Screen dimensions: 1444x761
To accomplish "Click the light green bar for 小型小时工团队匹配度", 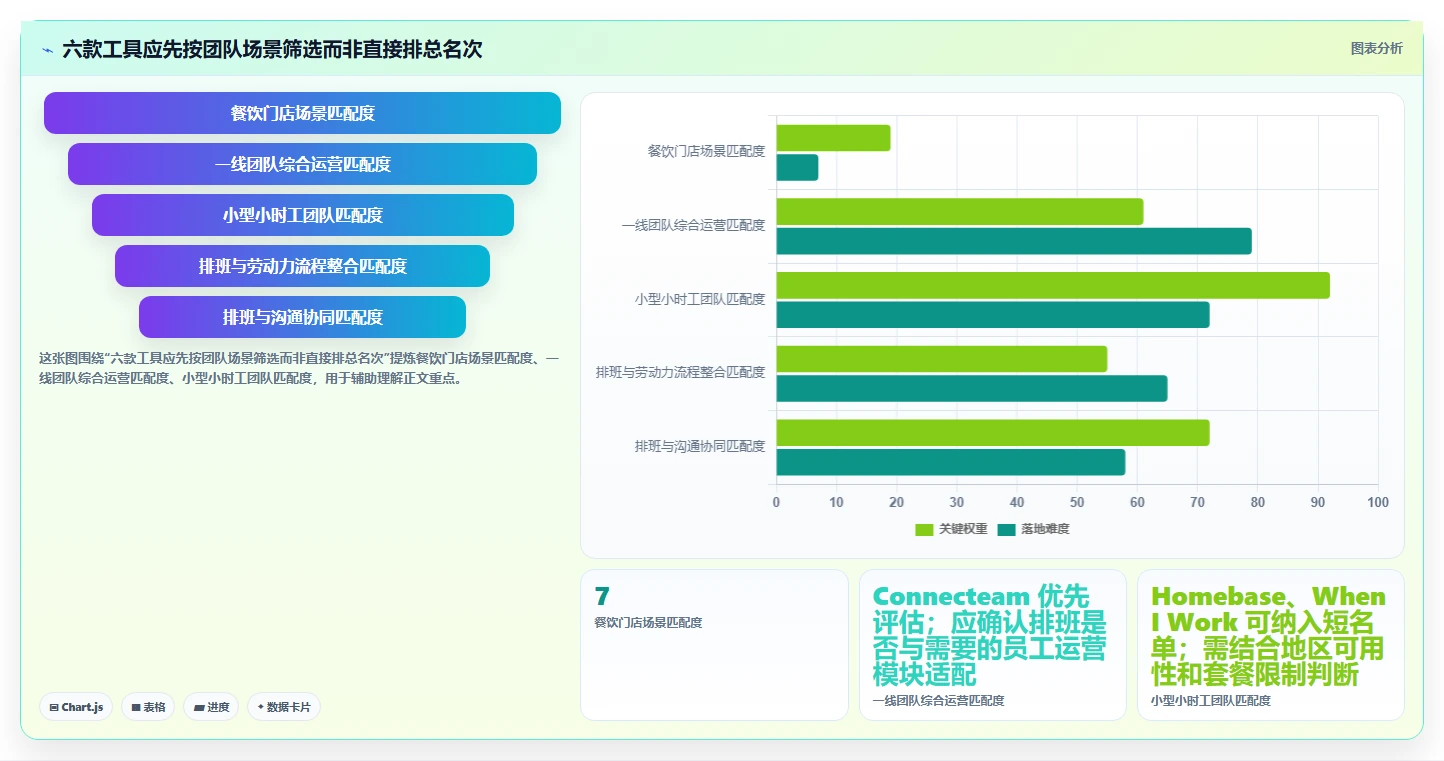I will click(x=1053, y=285).
